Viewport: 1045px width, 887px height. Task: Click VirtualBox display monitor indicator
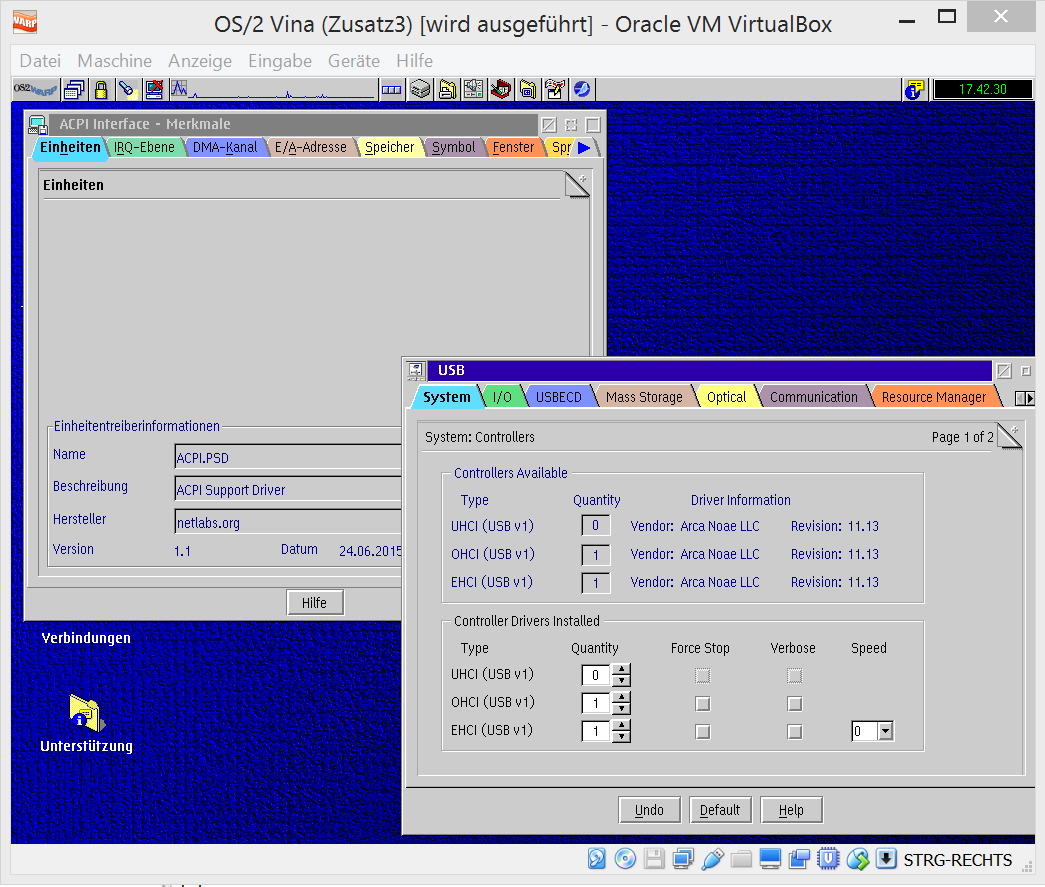tap(770, 859)
